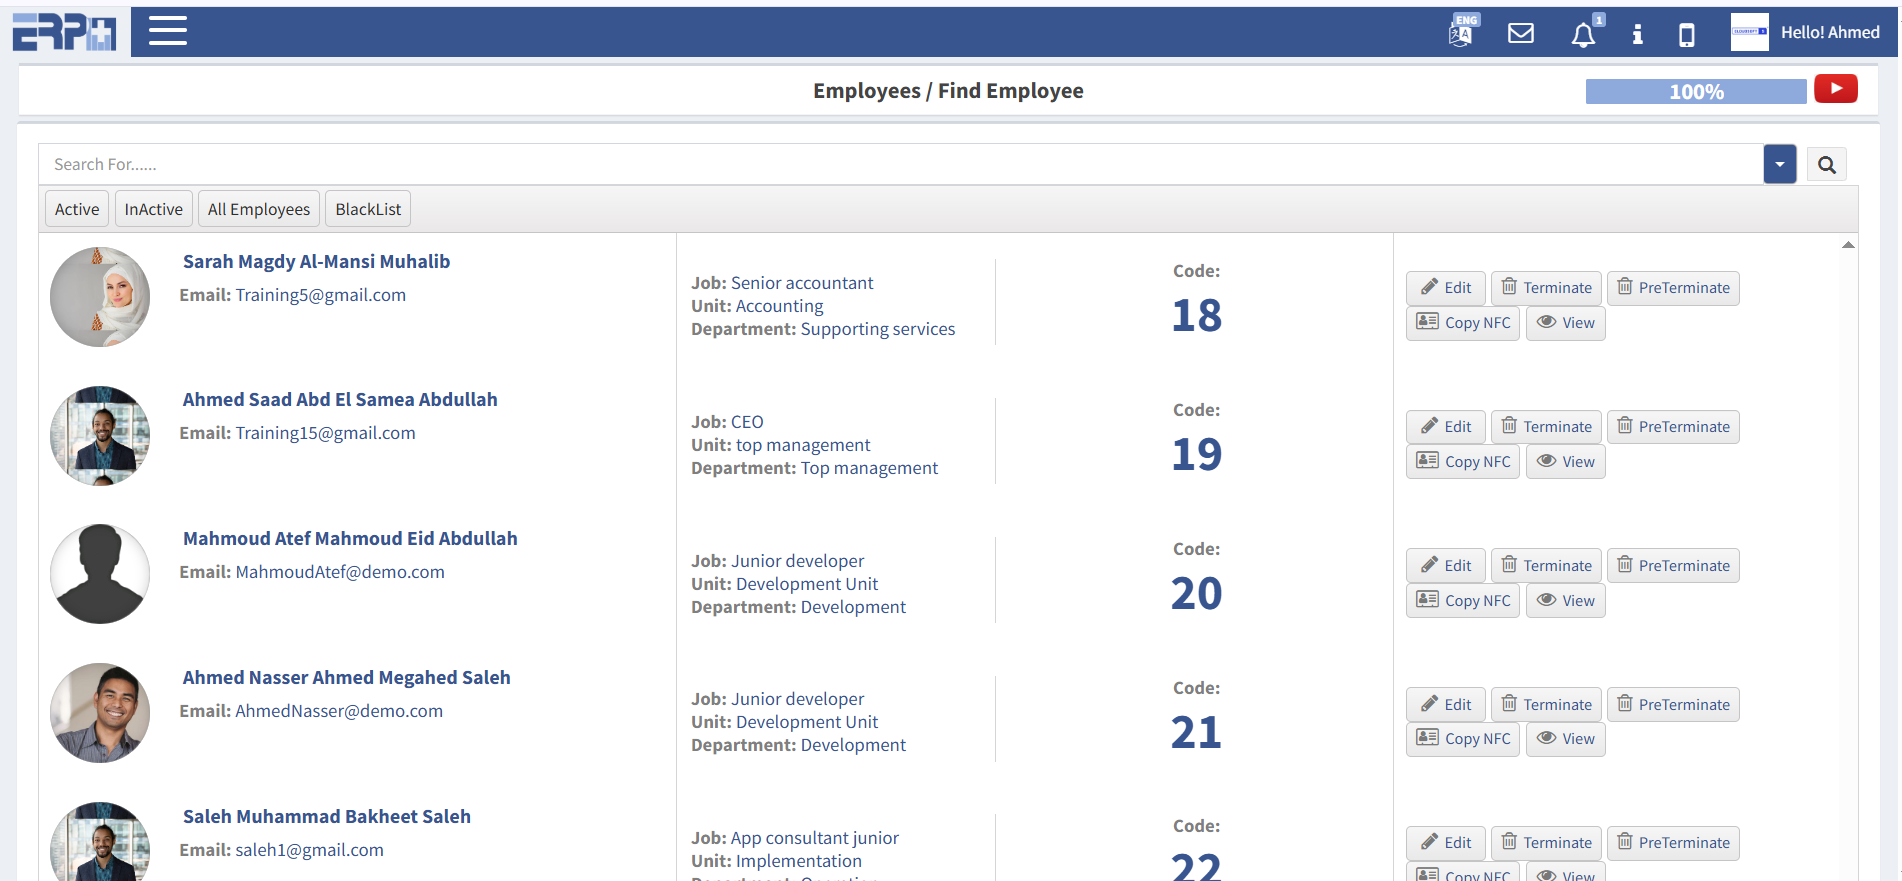1902x881 pixels.
Task: Click the mobile phone icon
Action: (x=1686, y=35)
